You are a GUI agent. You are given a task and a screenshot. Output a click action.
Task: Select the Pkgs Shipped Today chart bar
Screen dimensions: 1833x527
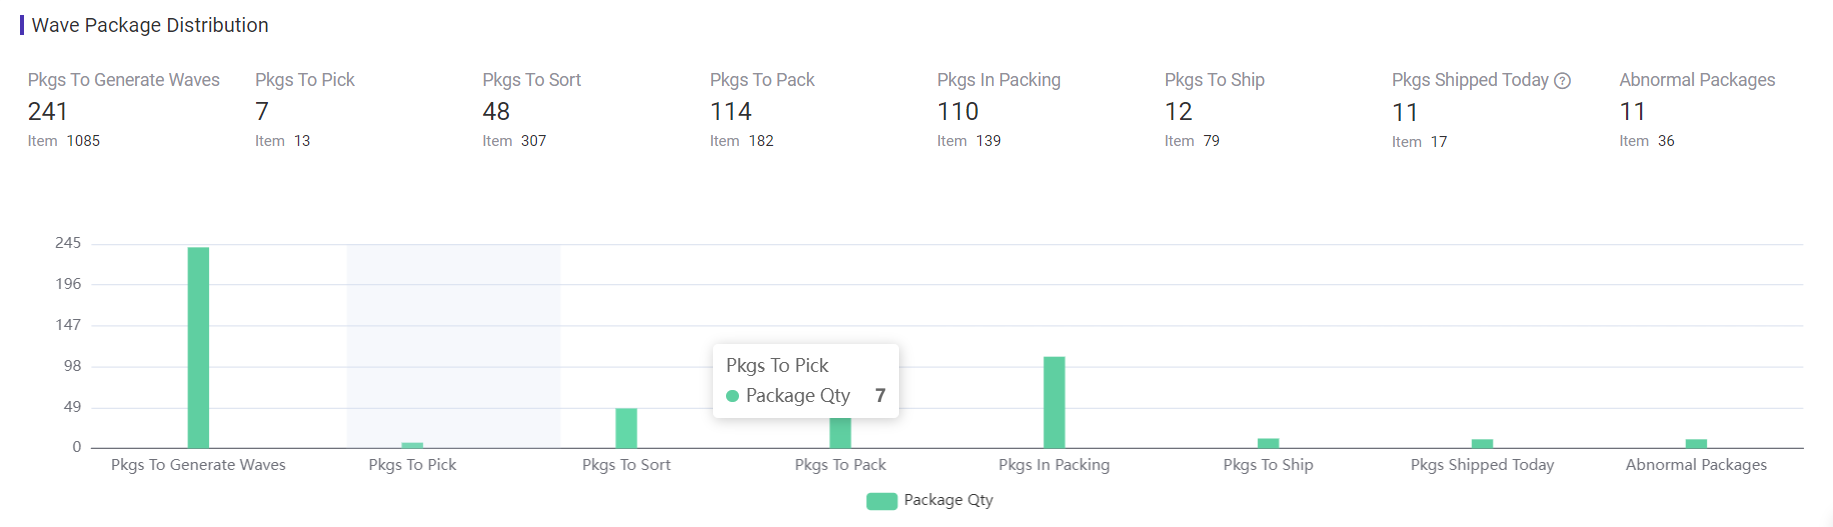click(1482, 443)
